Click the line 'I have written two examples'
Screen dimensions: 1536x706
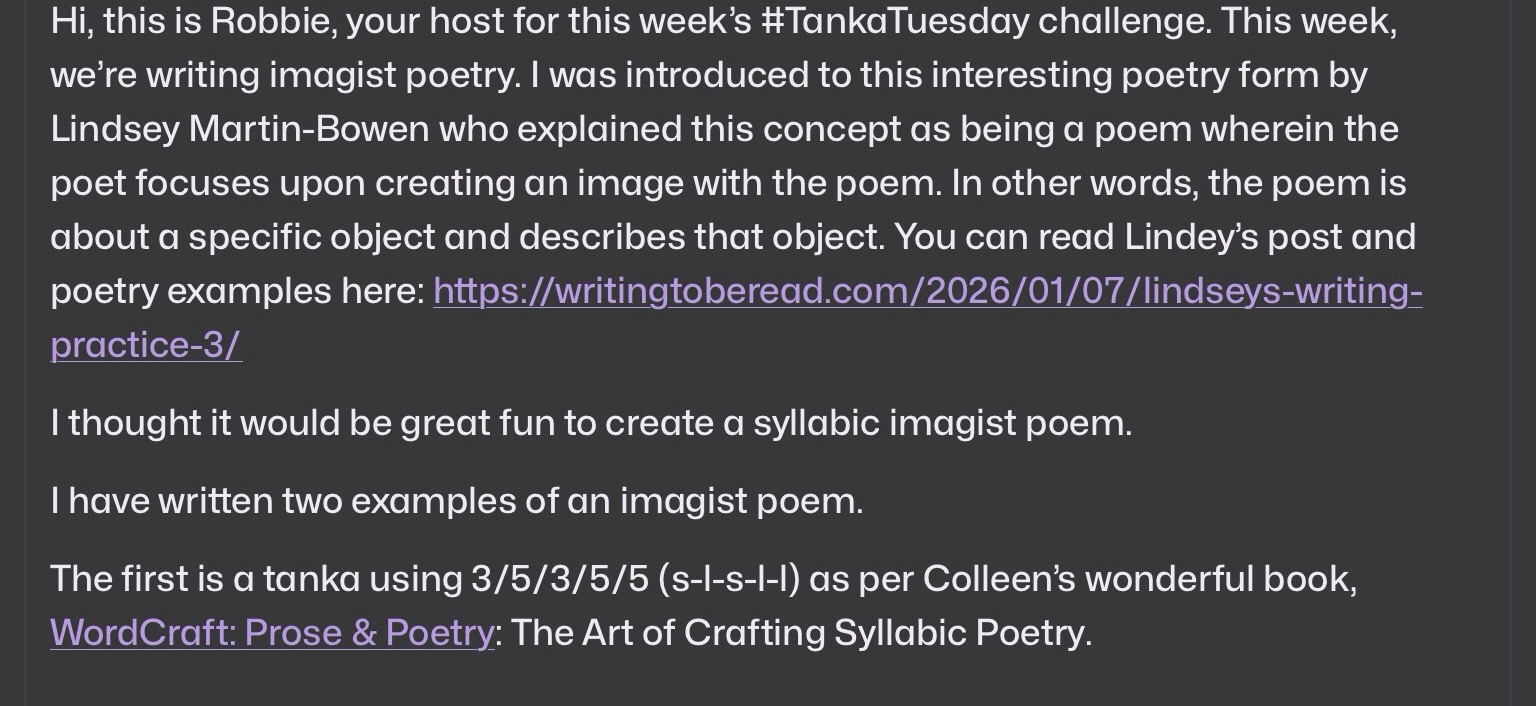pyautogui.click(x=456, y=501)
